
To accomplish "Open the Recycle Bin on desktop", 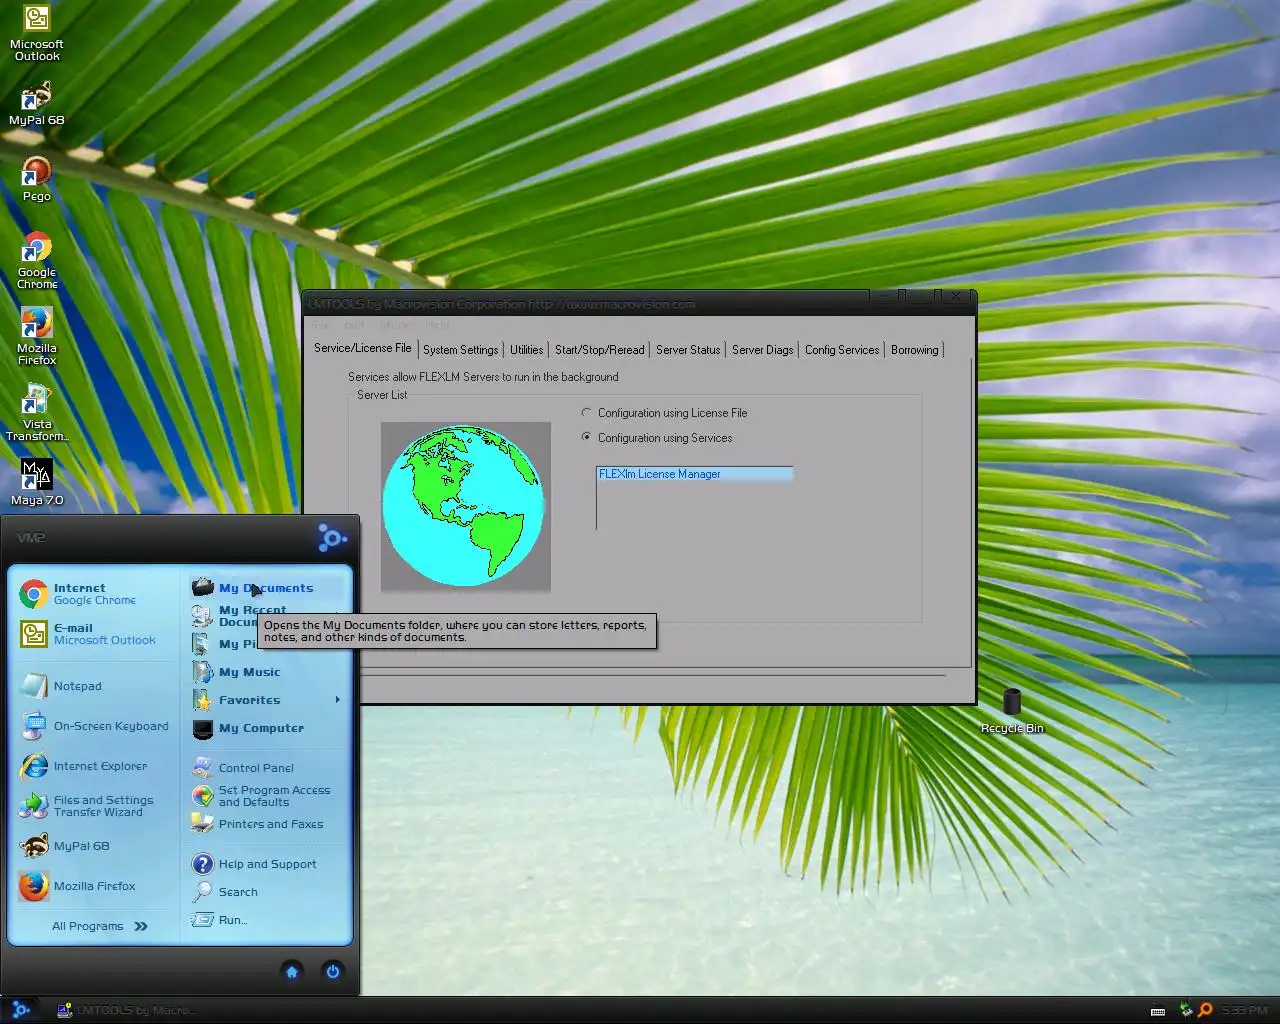I will pyautogui.click(x=1012, y=711).
